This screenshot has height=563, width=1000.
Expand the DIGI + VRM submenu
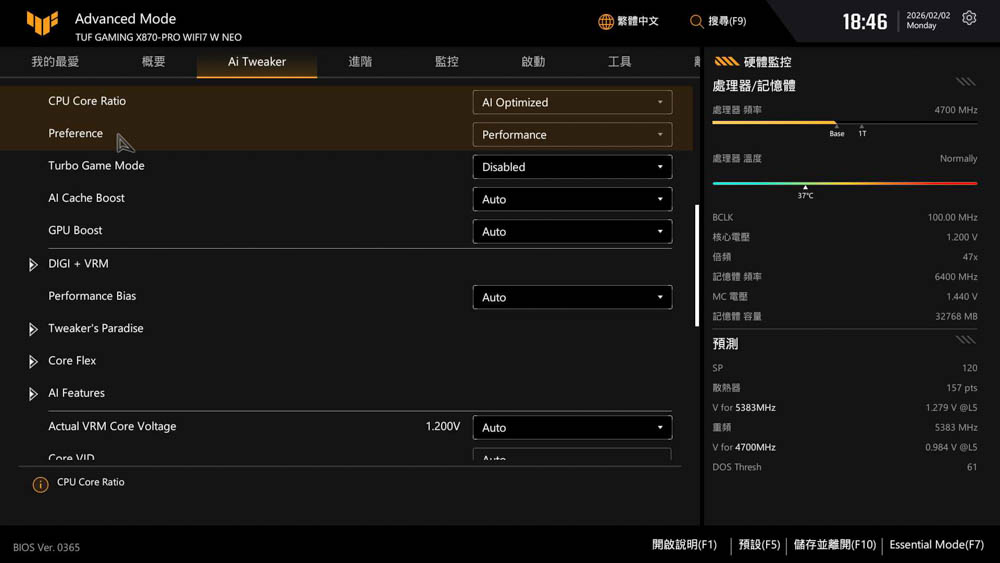click(33, 265)
